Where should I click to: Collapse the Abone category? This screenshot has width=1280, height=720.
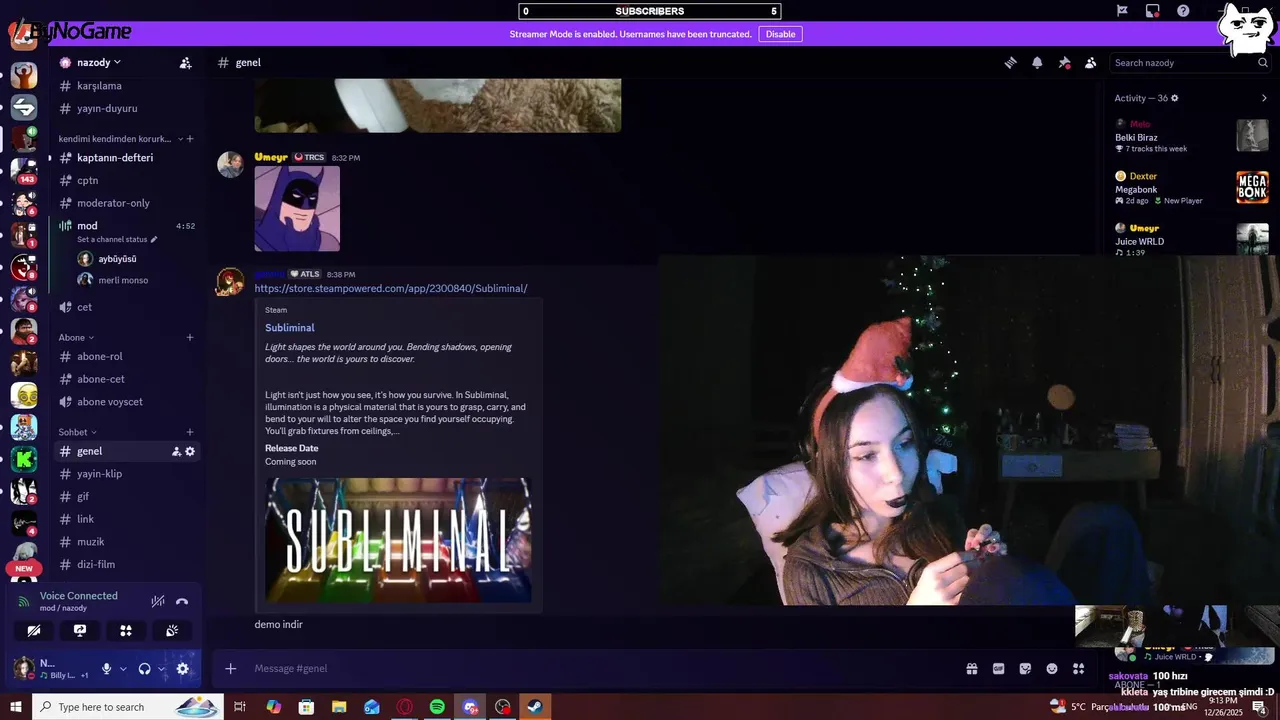coord(76,338)
